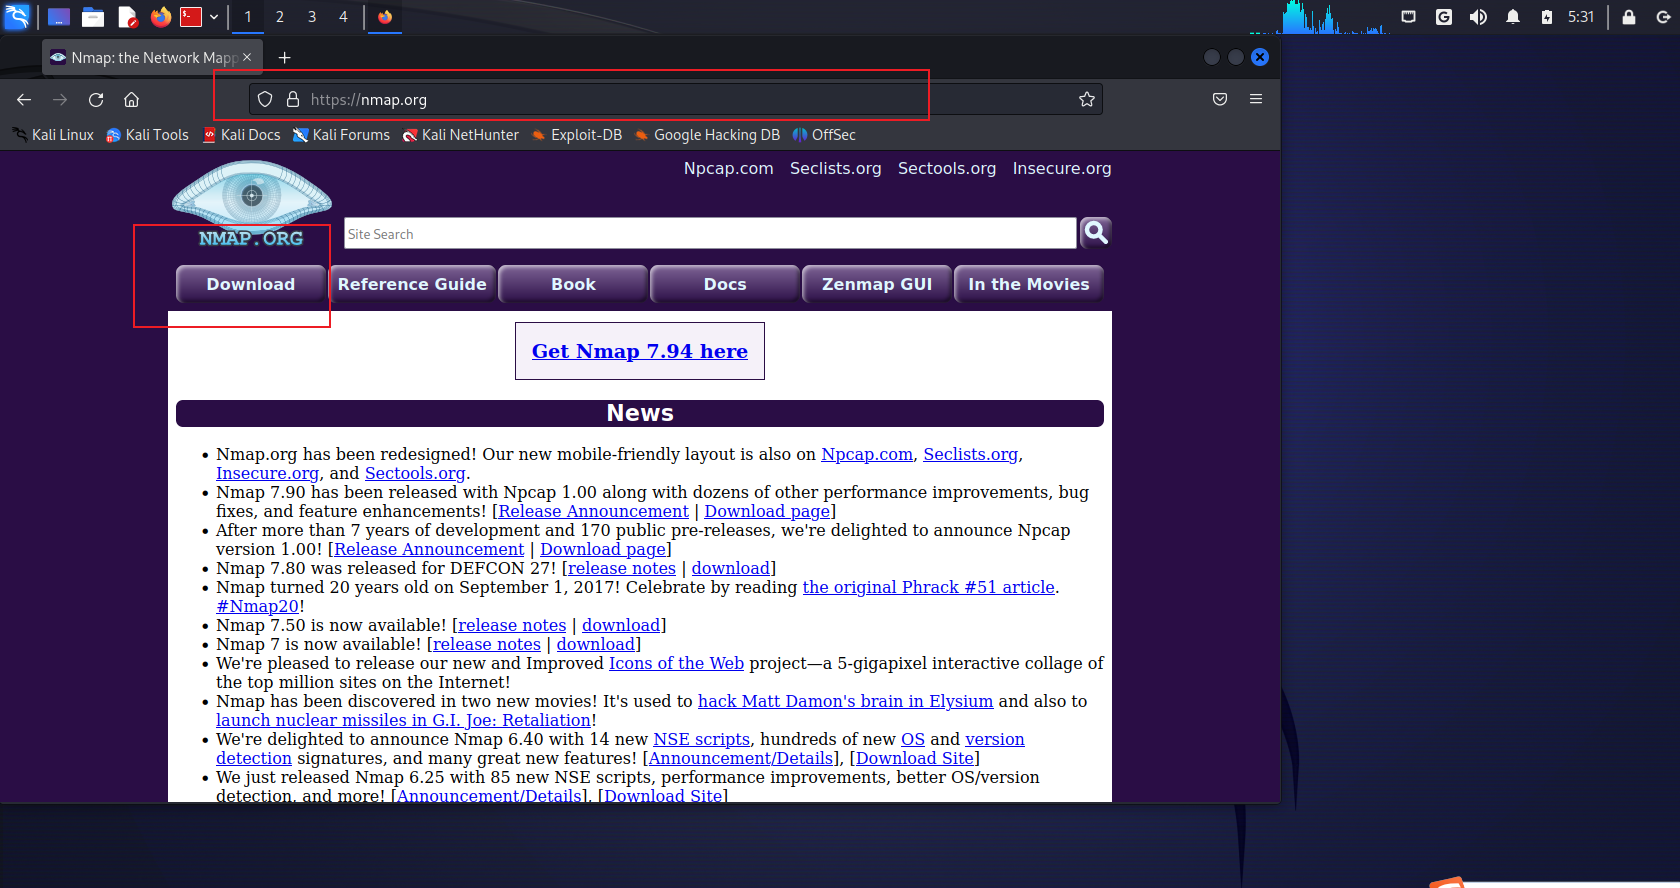Expand the terminal launcher dropdown arrow
Viewport: 1680px width, 888px height.
click(214, 17)
